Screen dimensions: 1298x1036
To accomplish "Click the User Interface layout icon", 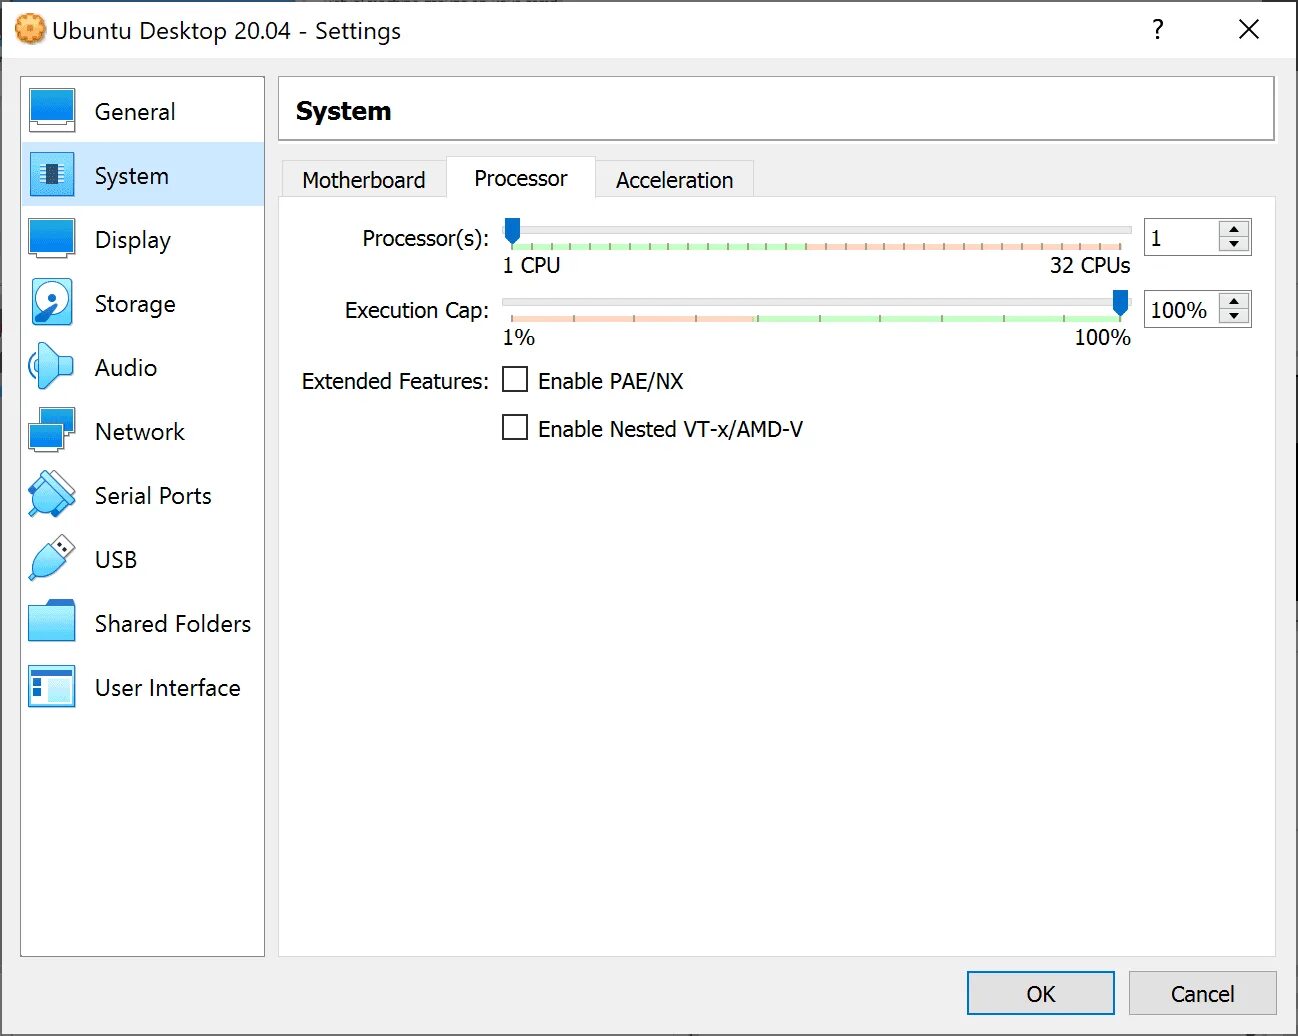I will tap(52, 687).
